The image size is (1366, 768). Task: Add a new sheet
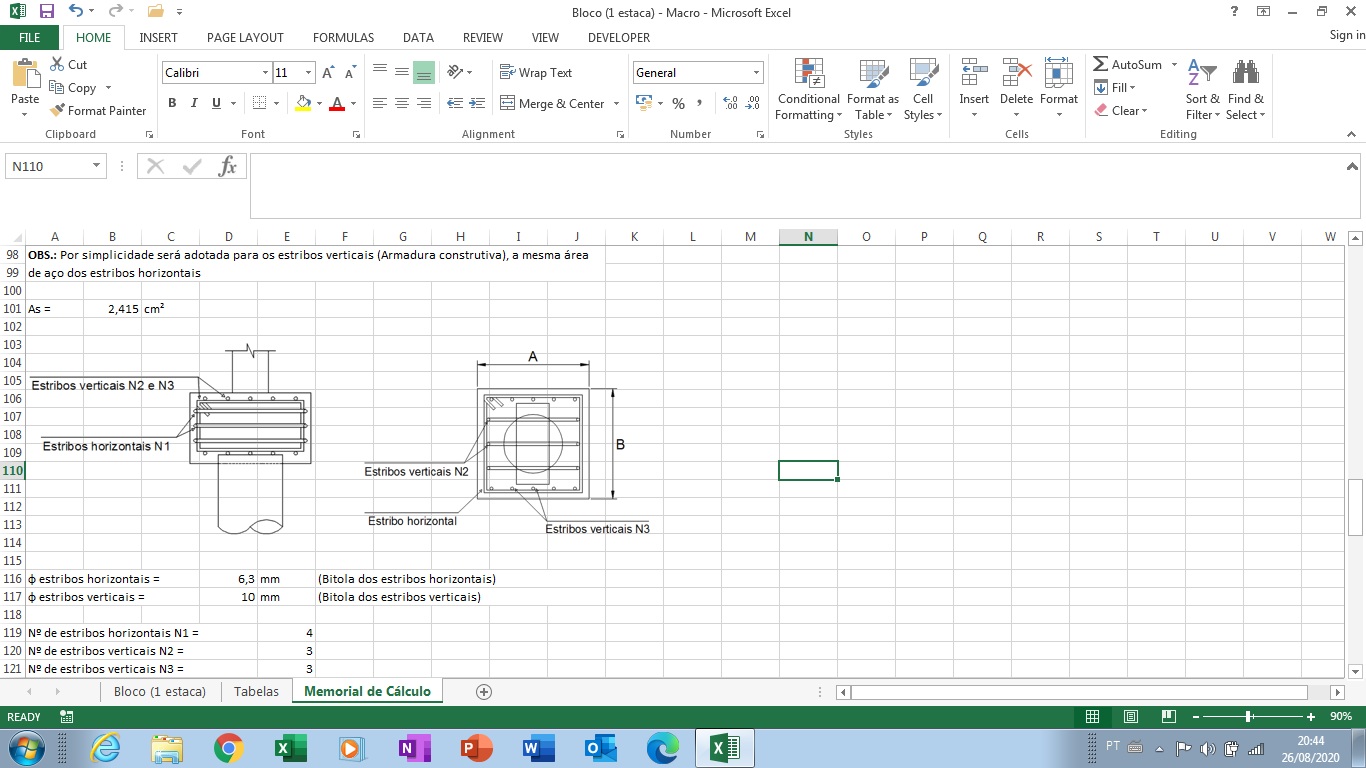(484, 691)
